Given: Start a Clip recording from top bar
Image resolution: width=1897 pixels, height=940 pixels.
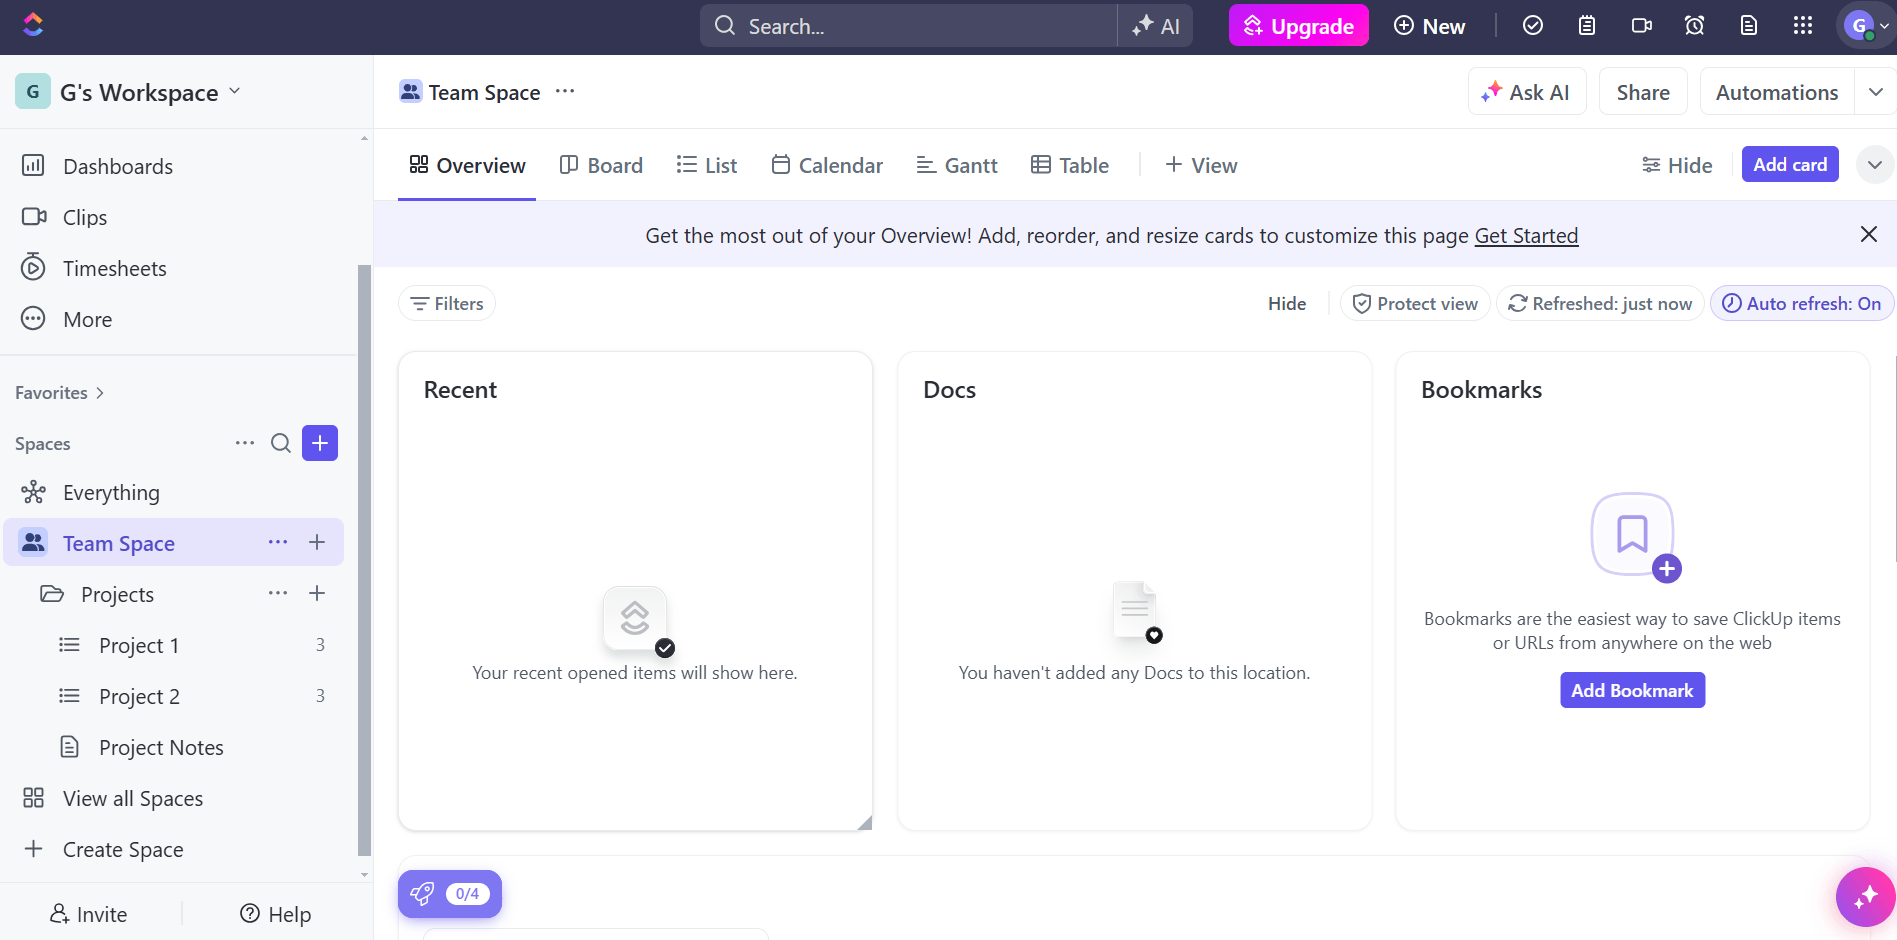Looking at the screenshot, I should [x=1641, y=26].
